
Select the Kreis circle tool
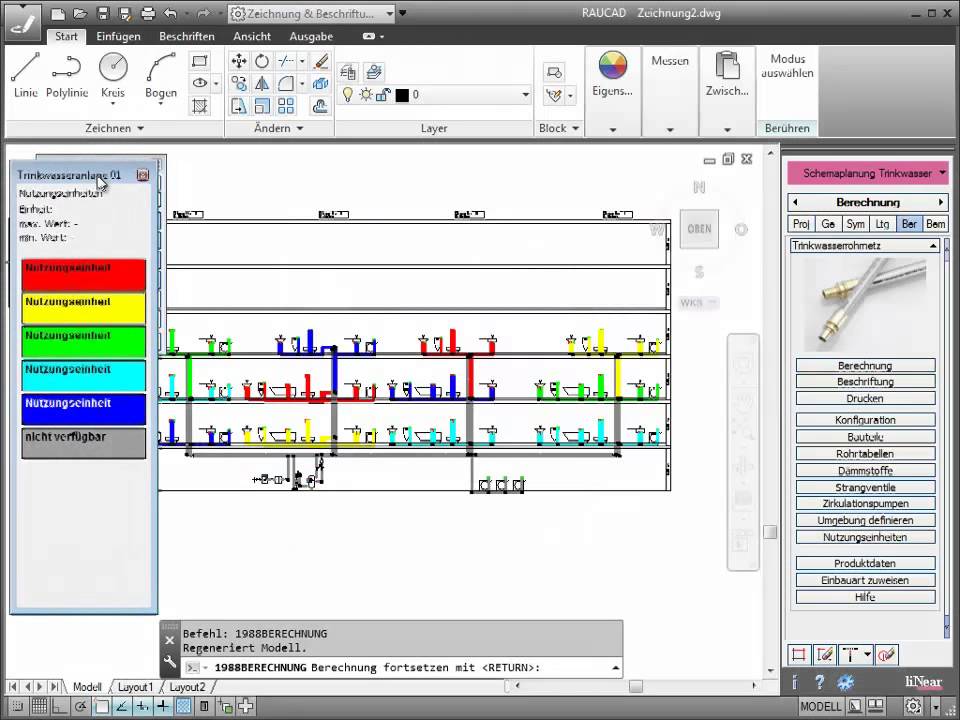(113, 75)
